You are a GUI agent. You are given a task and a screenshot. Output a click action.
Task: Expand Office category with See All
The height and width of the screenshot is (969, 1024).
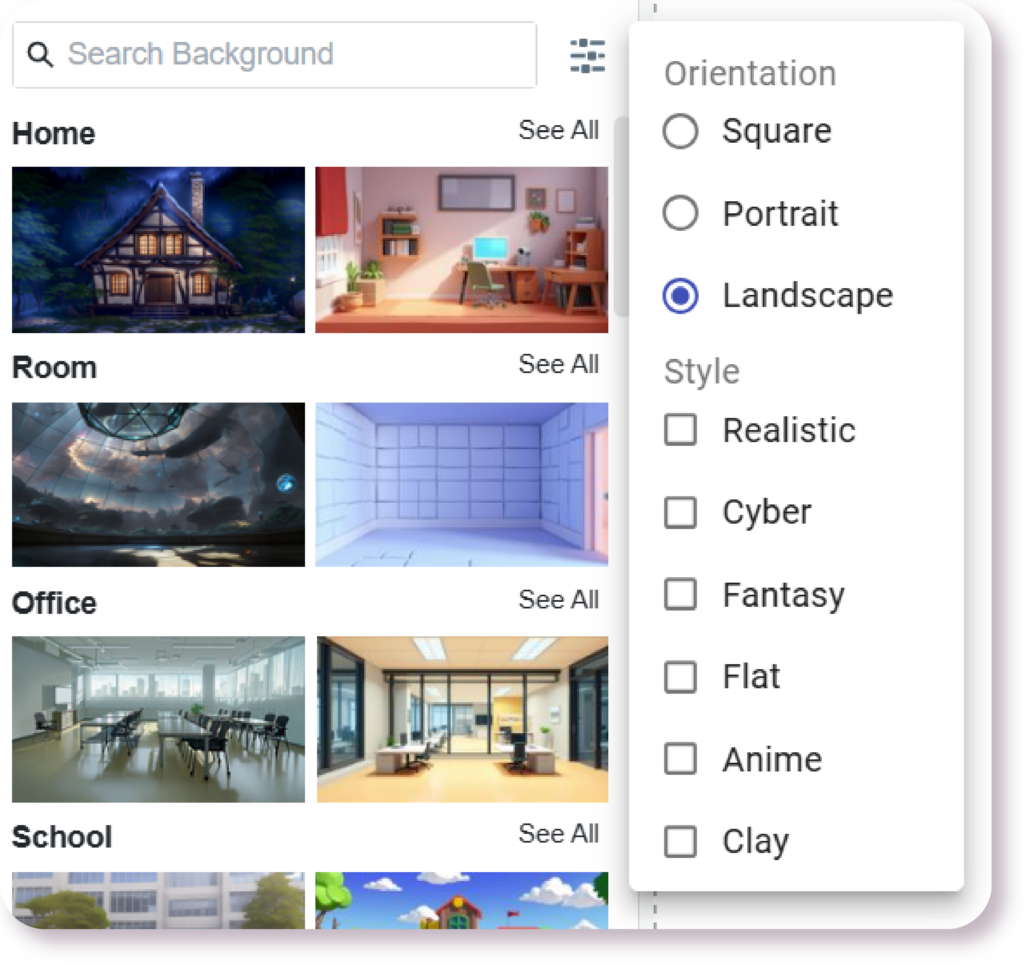pyautogui.click(x=558, y=600)
